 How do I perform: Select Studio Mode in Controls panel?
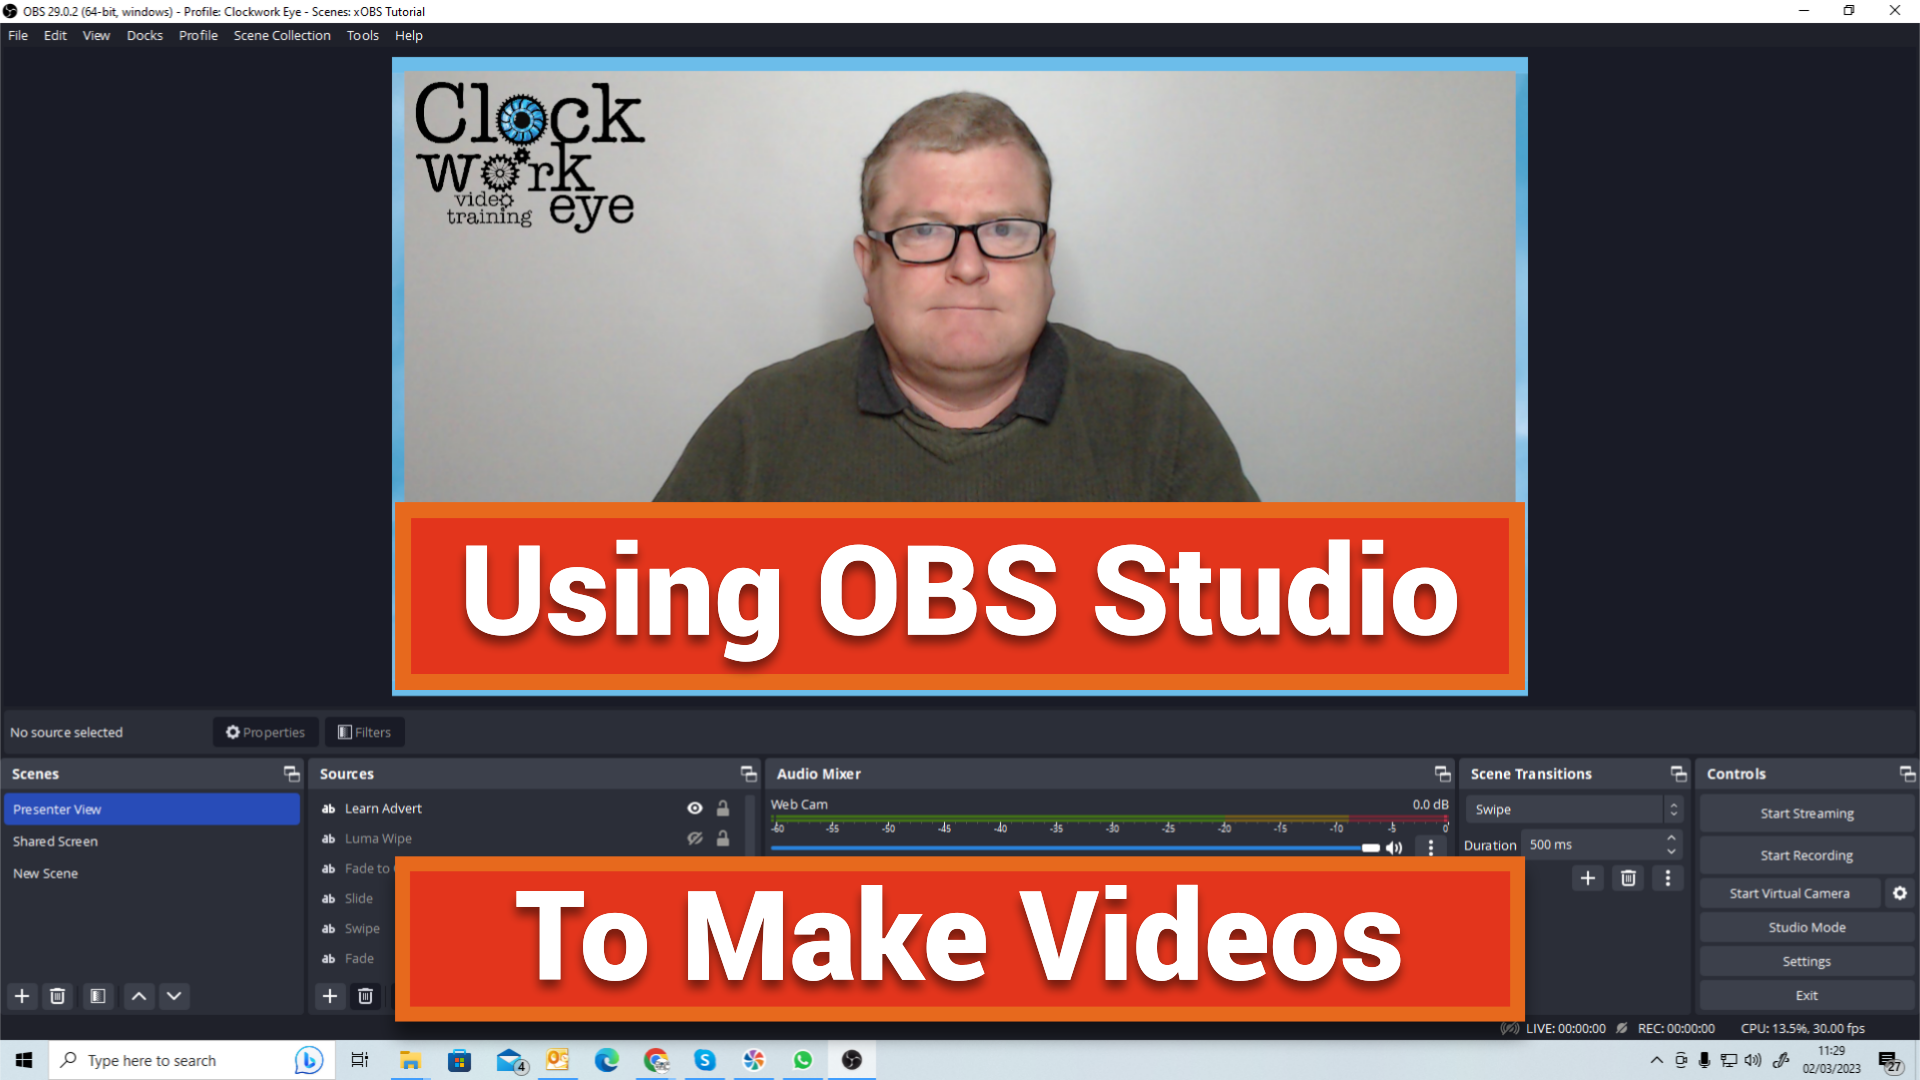pyautogui.click(x=1805, y=926)
